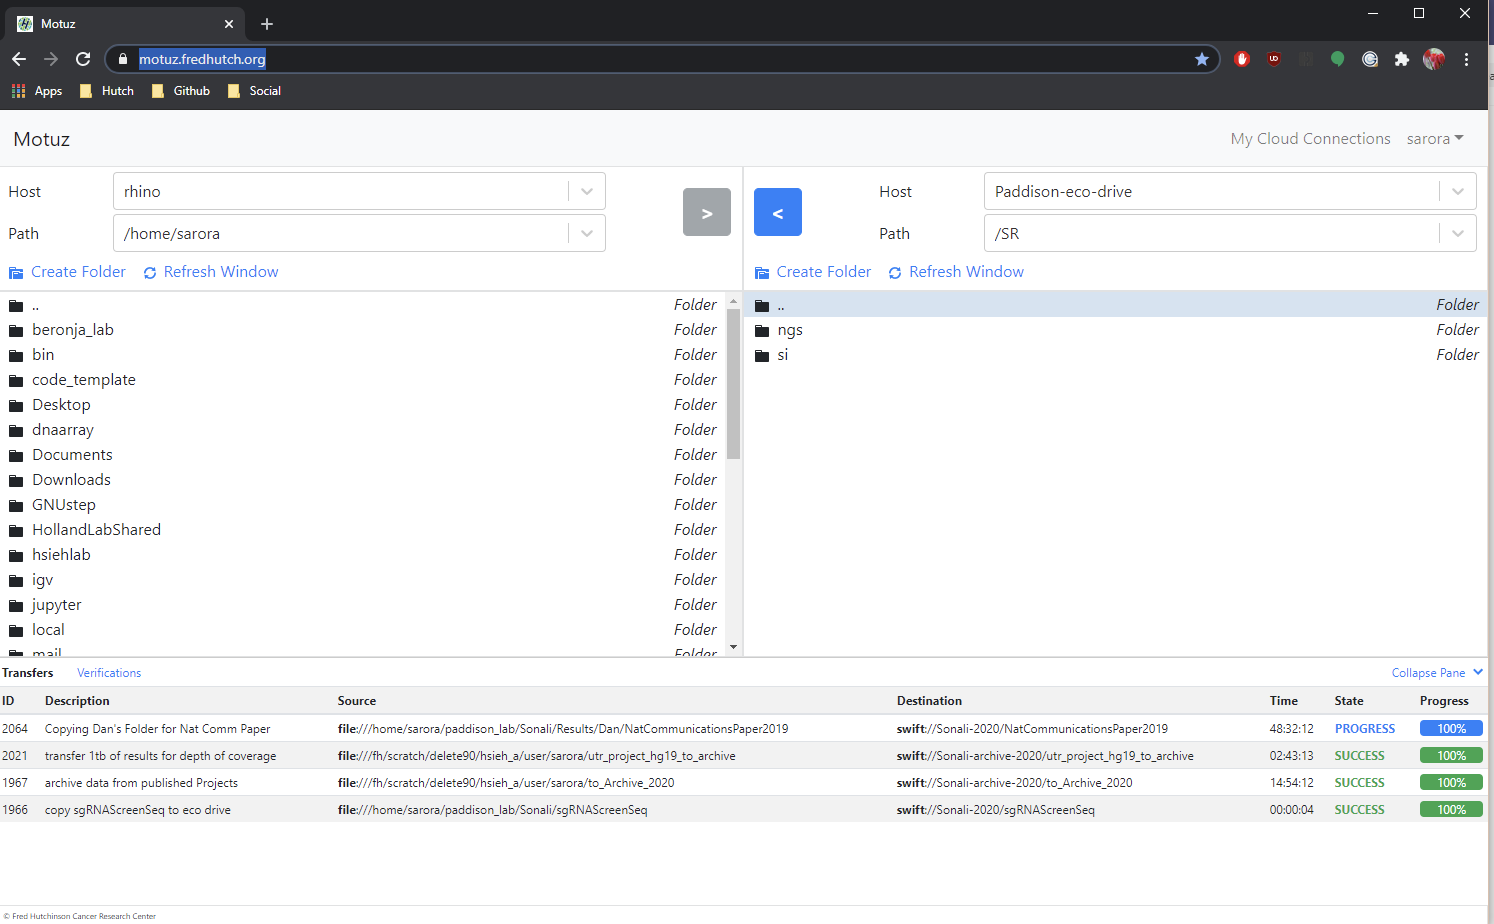Click the Apps grid icon on the bookmarks bar
Viewport: 1494px width, 924px height.
(17, 90)
